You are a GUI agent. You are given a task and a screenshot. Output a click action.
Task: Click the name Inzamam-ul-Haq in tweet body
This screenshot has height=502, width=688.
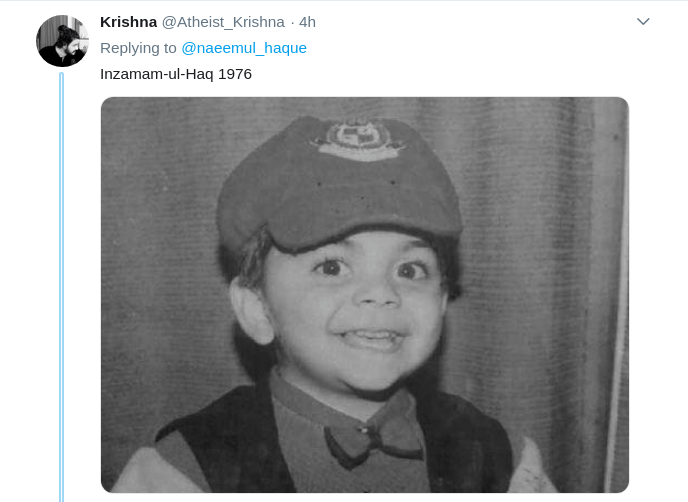point(157,74)
